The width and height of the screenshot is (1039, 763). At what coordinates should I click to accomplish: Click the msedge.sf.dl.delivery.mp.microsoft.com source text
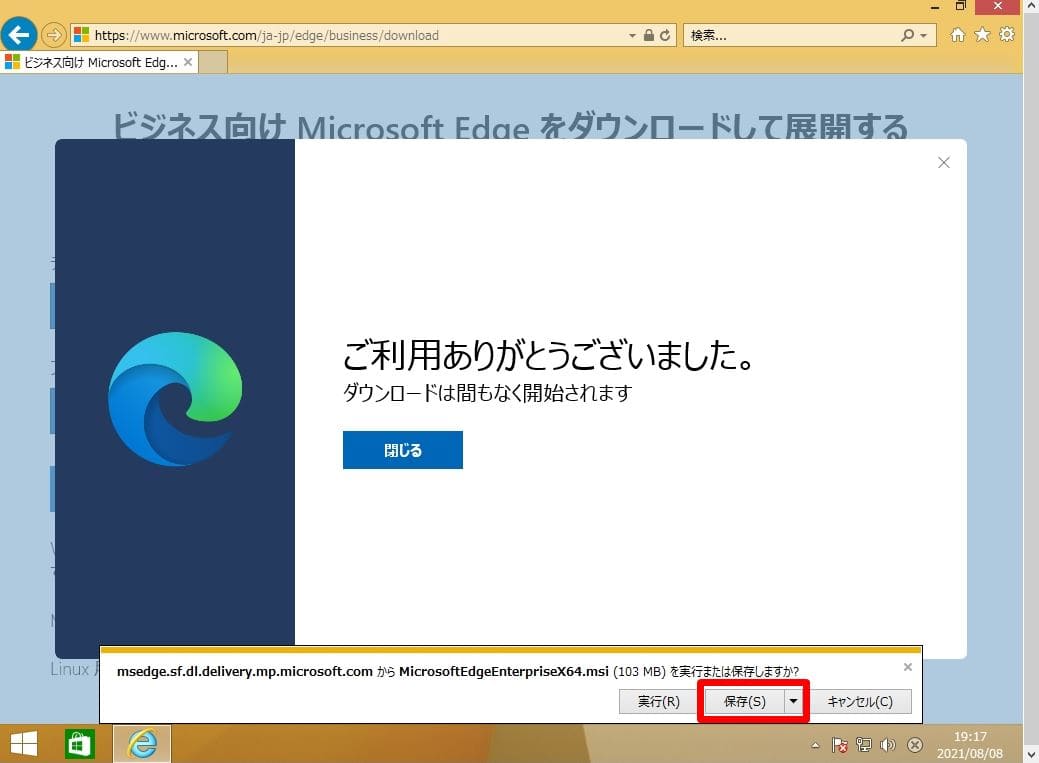click(x=245, y=672)
